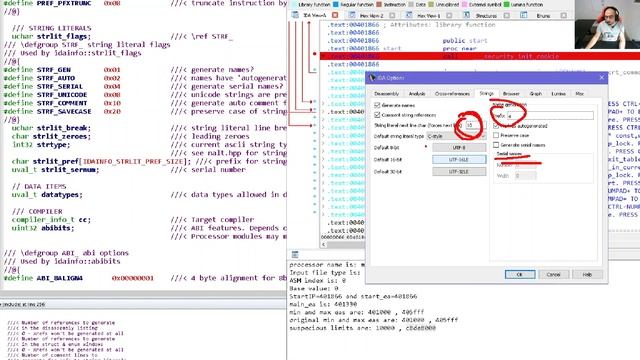Click the 'STRF_UNICODE' define in source
This screenshot has width=640, height=360.
tap(62, 95)
